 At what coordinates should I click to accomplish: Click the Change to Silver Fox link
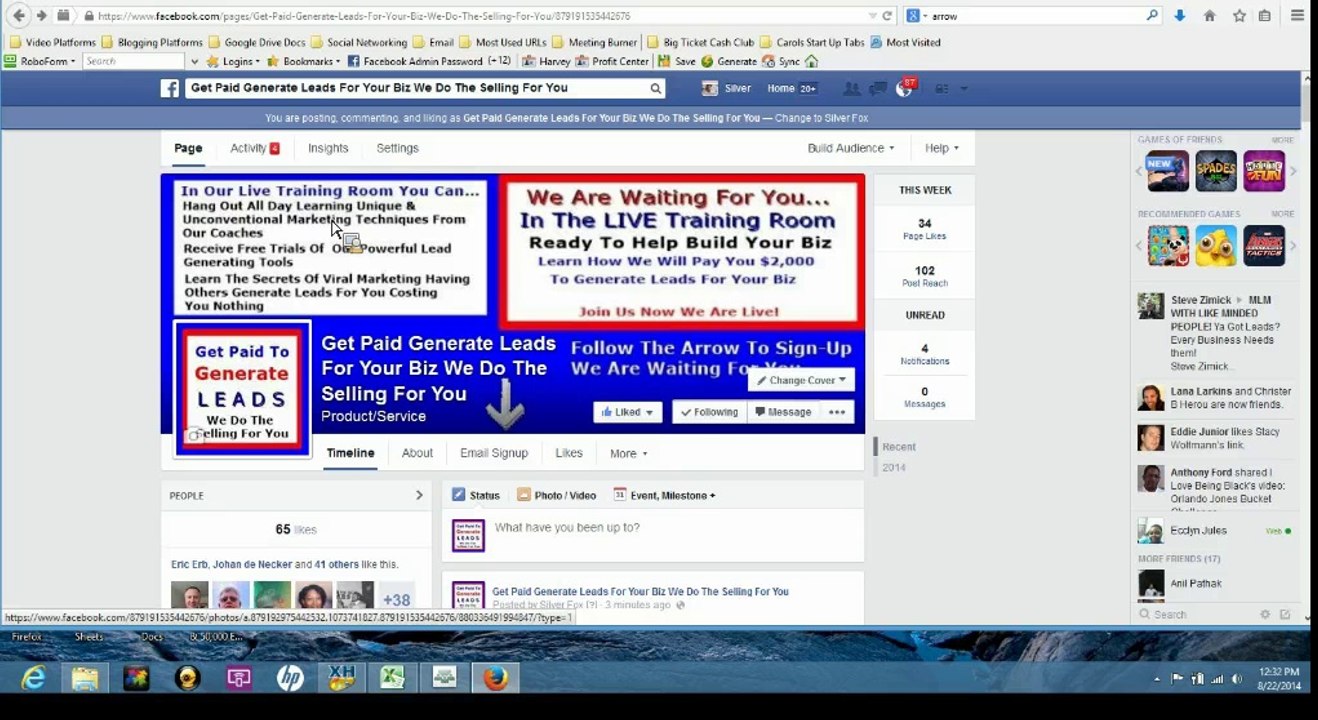(x=821, y=118)
